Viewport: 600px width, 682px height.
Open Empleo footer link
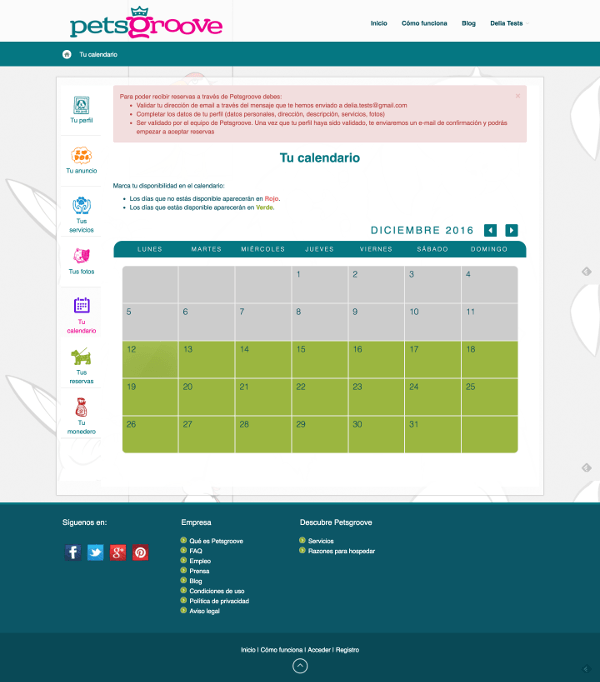point(200,561)
